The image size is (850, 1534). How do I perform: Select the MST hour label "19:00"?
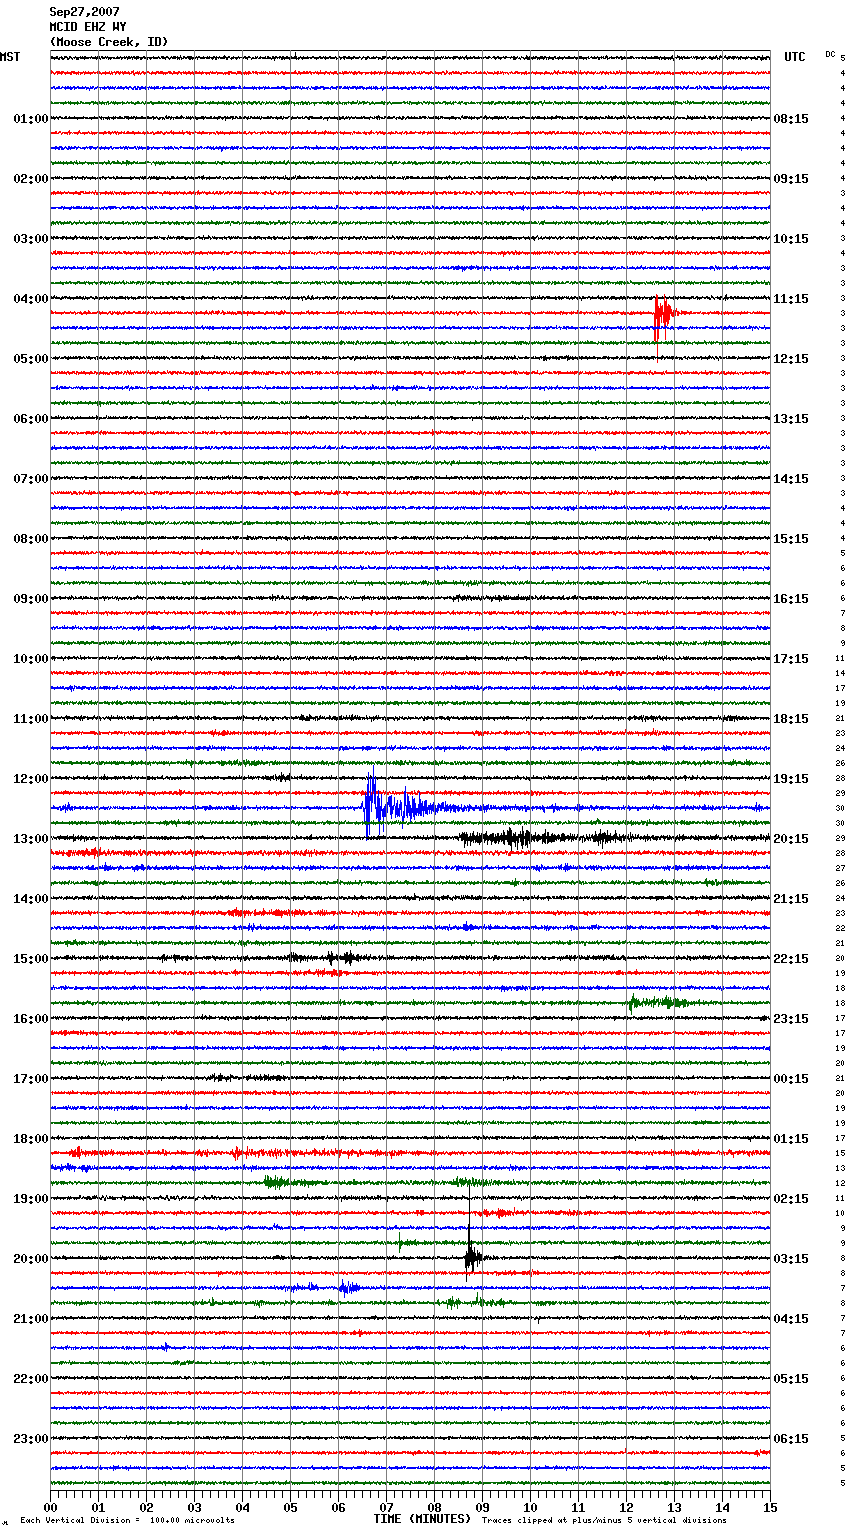click(x=31, y=1199)
